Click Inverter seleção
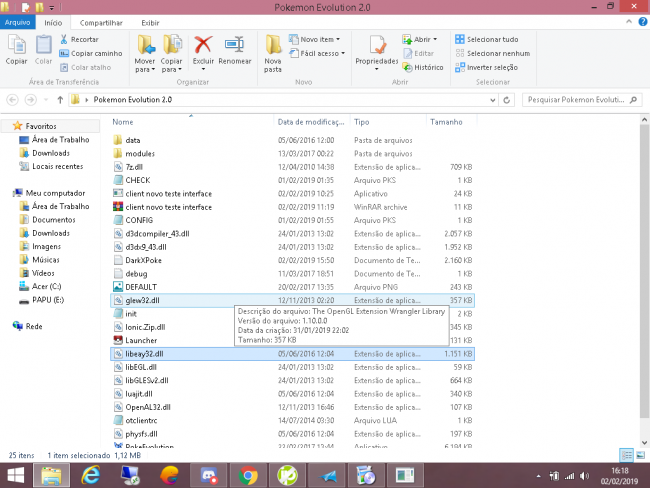The width and height of the screenshot is (650, 488). coord(486,67)
